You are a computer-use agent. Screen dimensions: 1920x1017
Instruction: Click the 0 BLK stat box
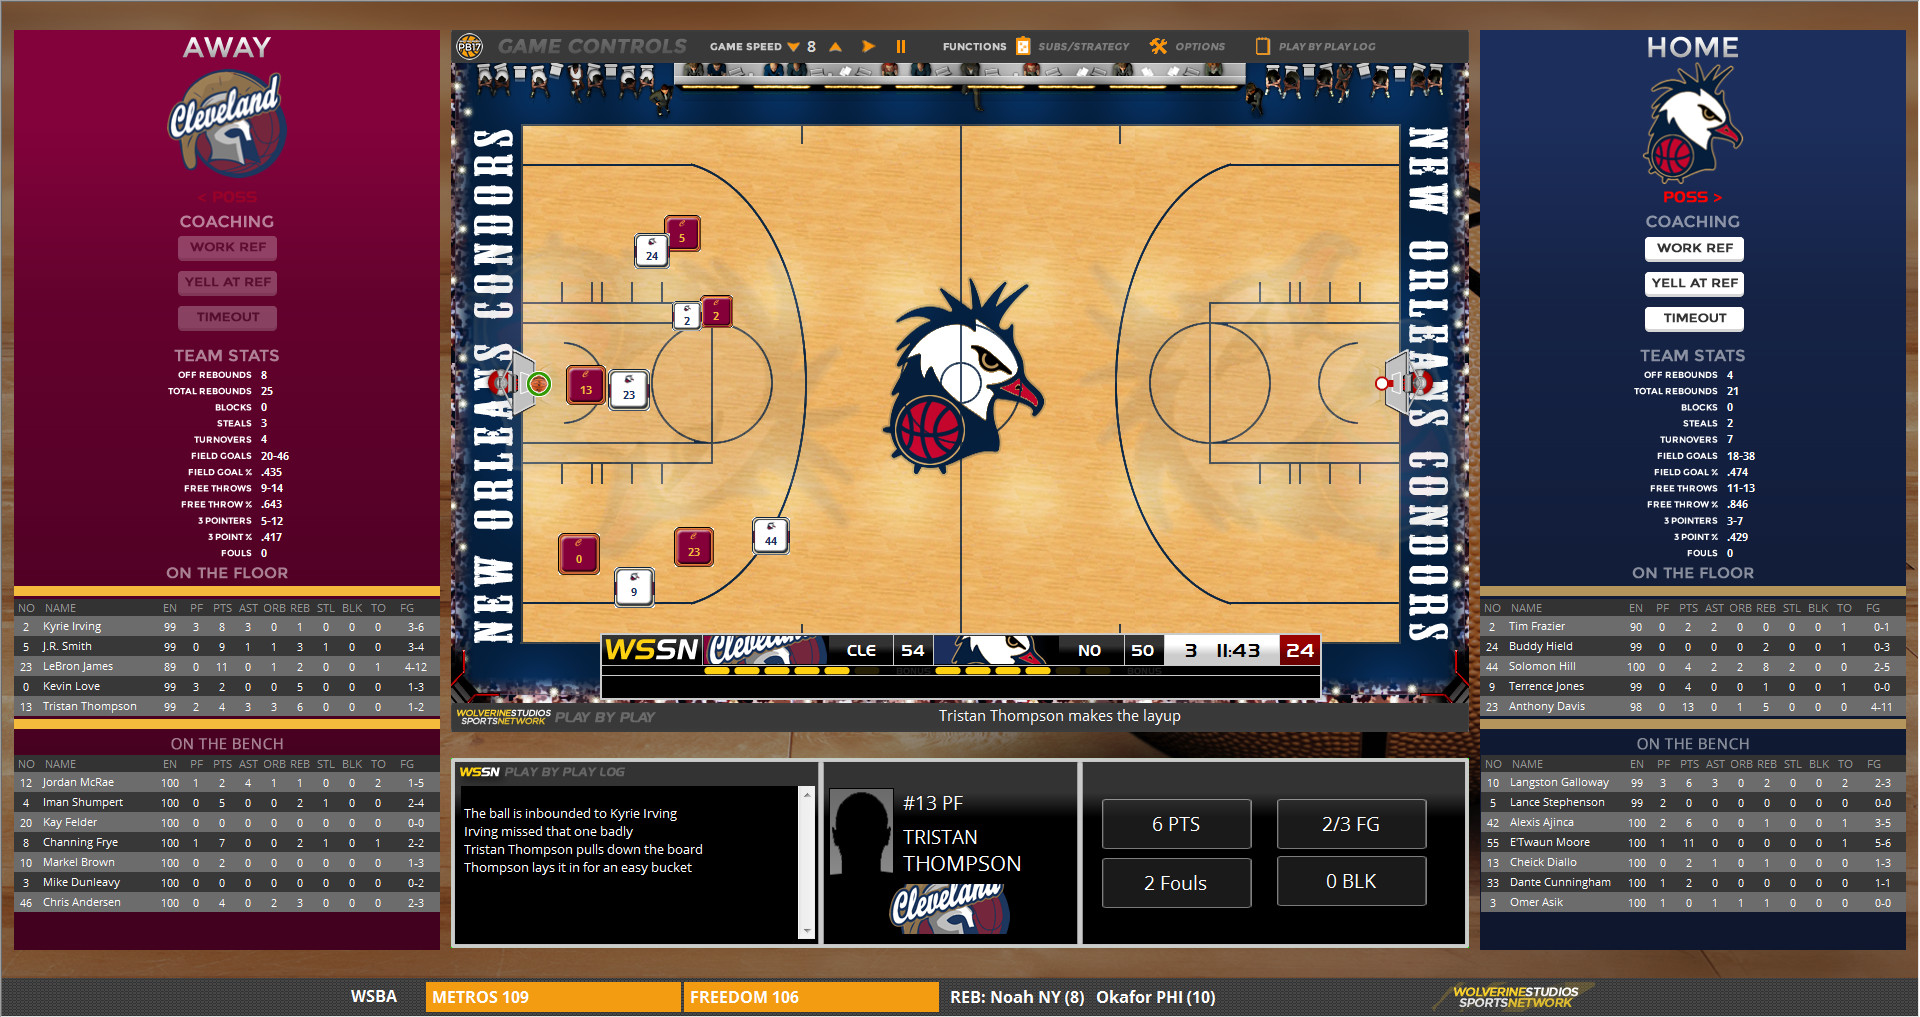point(1351,881)
